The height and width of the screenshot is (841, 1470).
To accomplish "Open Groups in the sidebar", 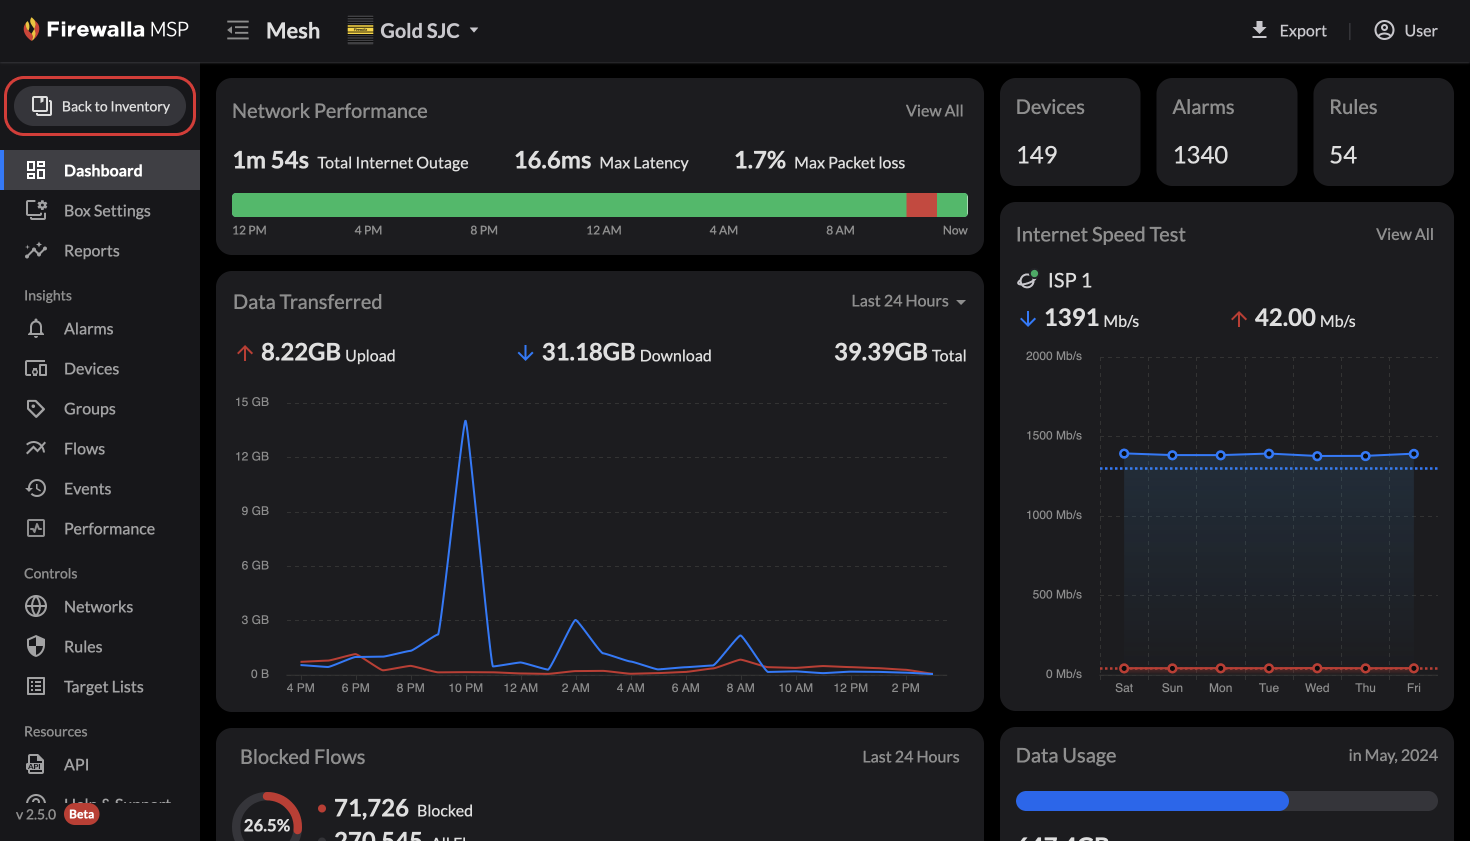I will [x=100, y=408].
